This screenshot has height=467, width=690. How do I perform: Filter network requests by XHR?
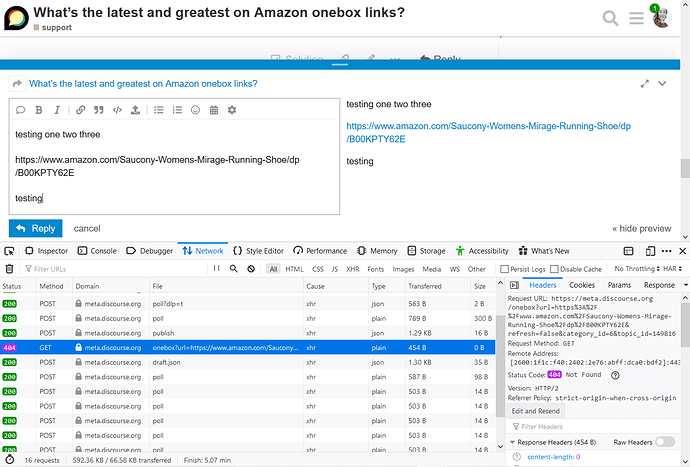point(352,269)
